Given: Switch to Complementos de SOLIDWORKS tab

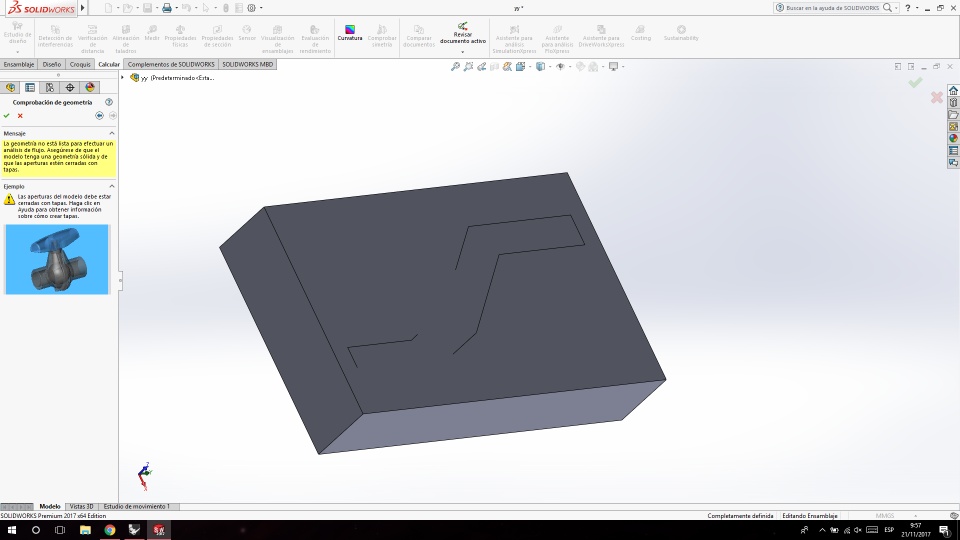Looking at the screenshot, I should click(x=171, y=64).
